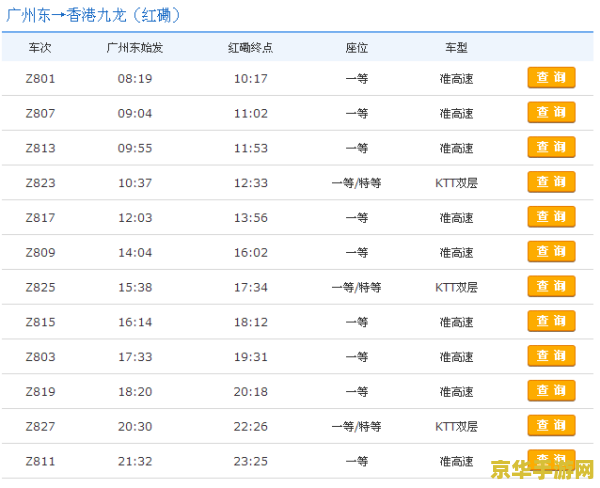
Task: Click departure time 17:33
Action: 135,357
